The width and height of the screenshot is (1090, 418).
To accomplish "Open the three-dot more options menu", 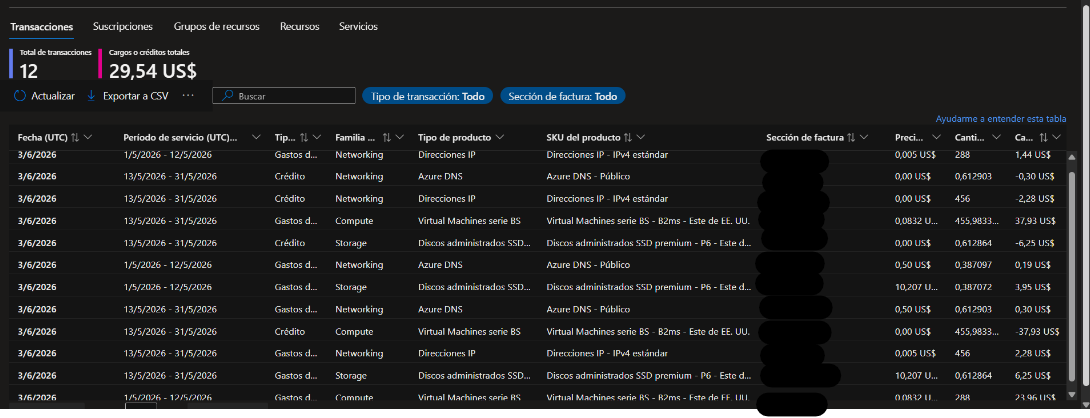I will [188, 96].
